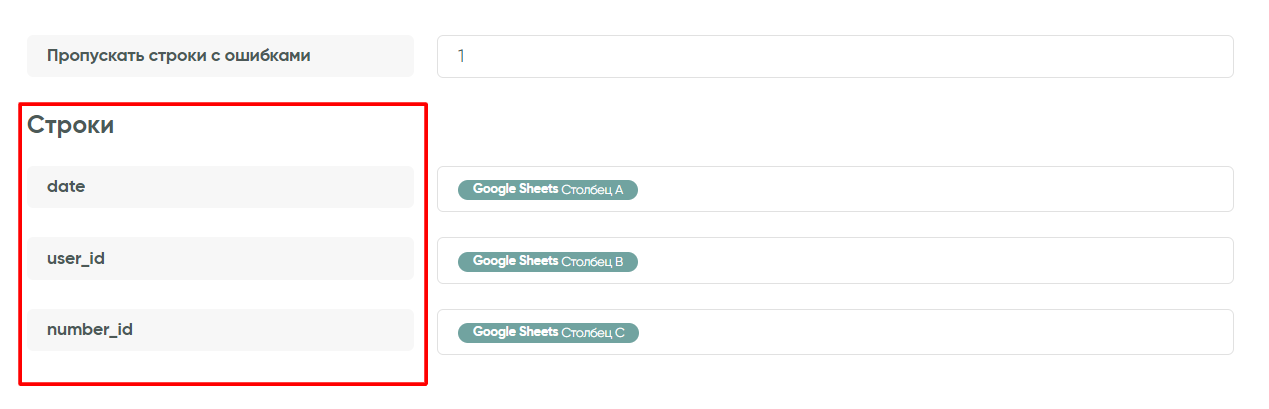The width and height of the screenshot is (1269, 409).
Task: Click the Google Sheets Столбец A tag pill
Action: click(547, 189)
